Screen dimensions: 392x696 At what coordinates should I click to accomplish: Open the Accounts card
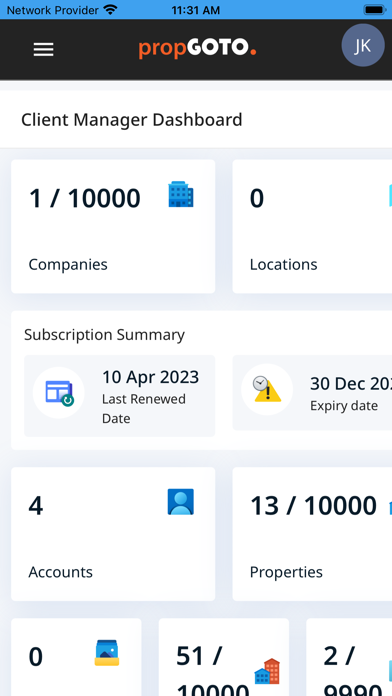pos(113,534)
